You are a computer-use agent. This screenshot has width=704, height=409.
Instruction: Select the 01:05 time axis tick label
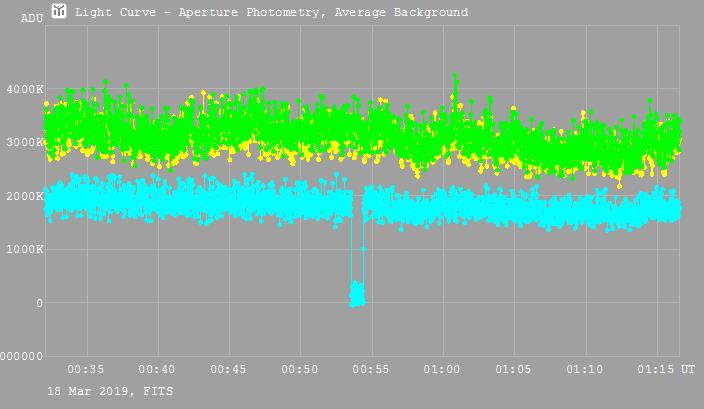point(514,370)
